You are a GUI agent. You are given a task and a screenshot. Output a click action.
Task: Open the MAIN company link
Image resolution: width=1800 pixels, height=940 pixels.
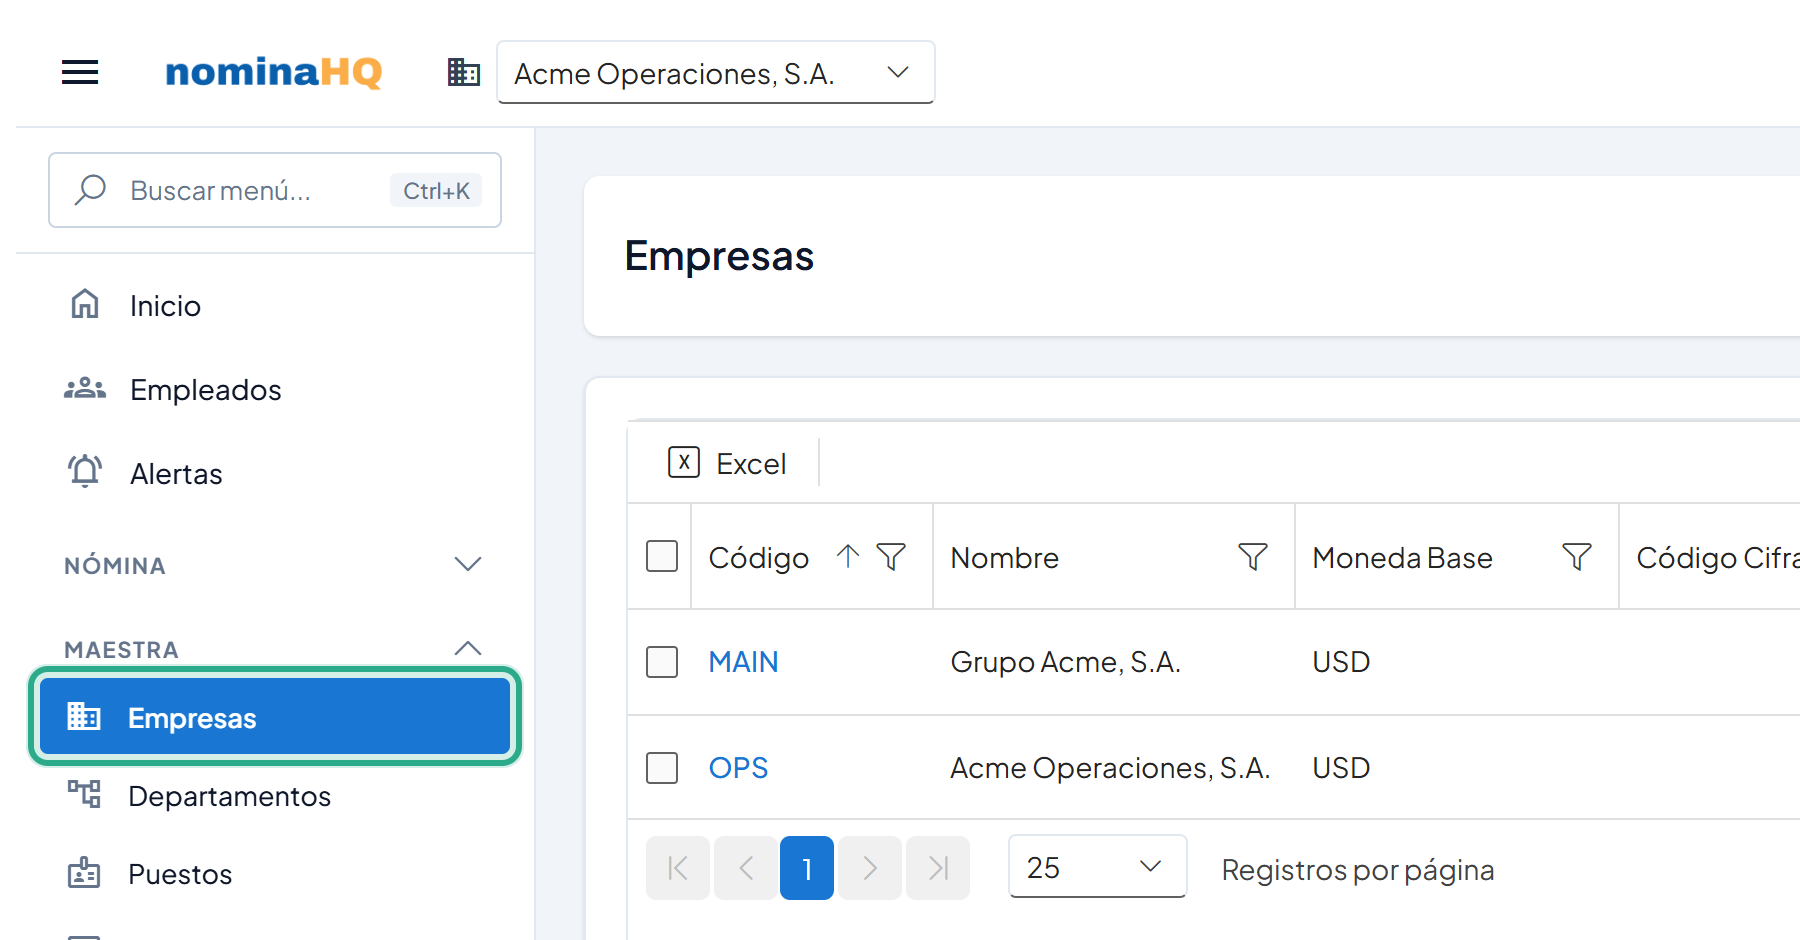tap(743, 662)
